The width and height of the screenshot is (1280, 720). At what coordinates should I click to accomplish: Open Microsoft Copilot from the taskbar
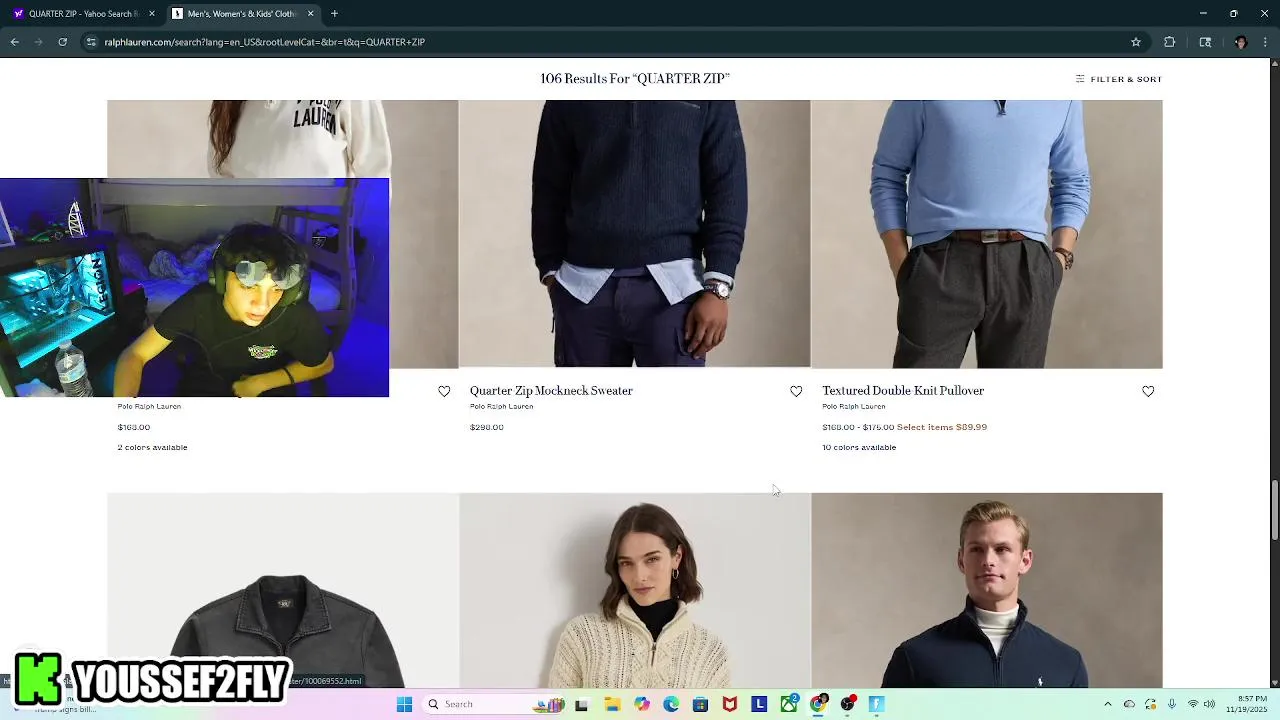tap(642, 704)
